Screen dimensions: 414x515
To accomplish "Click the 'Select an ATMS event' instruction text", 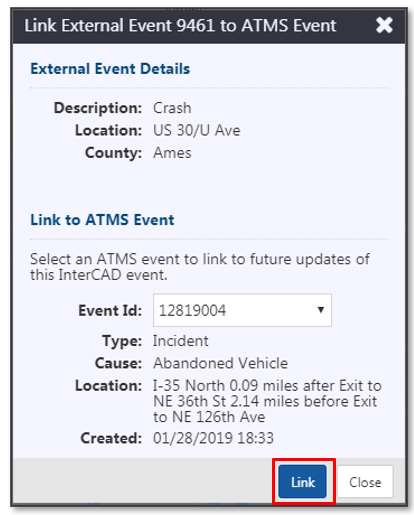I will pyautogui.click(x=200, y=267).
